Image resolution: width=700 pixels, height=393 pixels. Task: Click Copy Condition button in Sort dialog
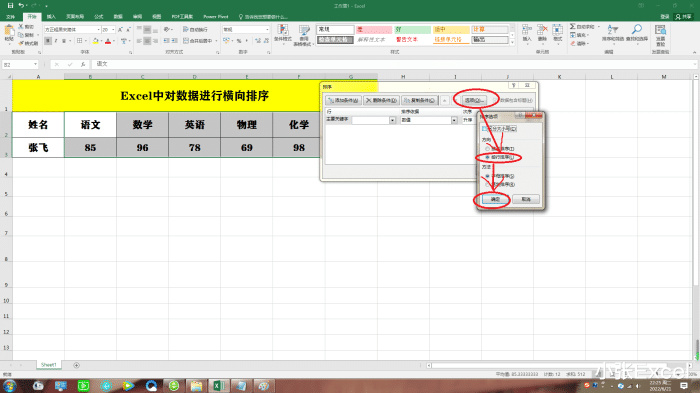pos(419,100)
